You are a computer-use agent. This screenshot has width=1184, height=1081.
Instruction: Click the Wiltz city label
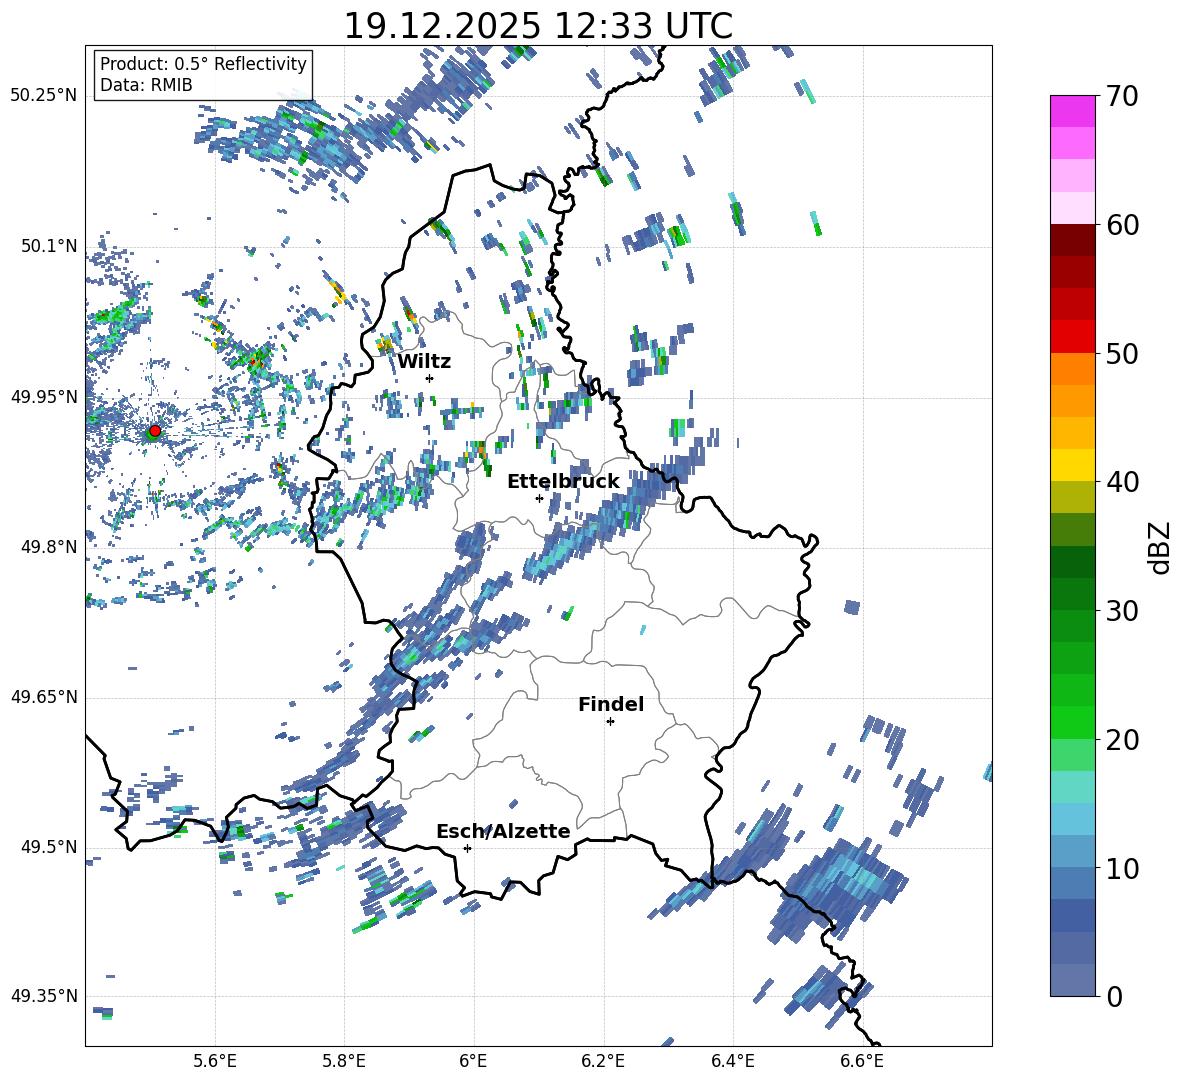pyautogui.click(x=424, y=362)
